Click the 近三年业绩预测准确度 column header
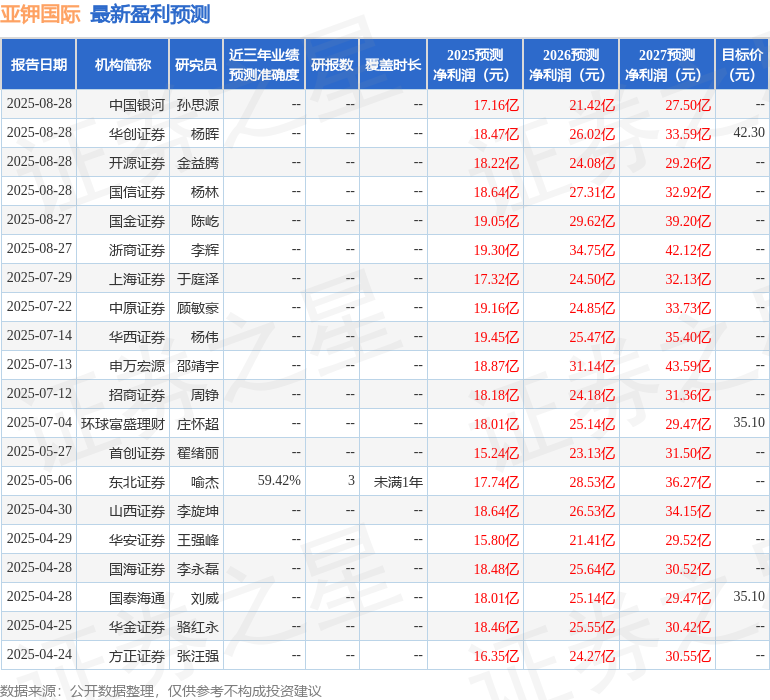The image size is (770, 700). click(x=264, y=64)
